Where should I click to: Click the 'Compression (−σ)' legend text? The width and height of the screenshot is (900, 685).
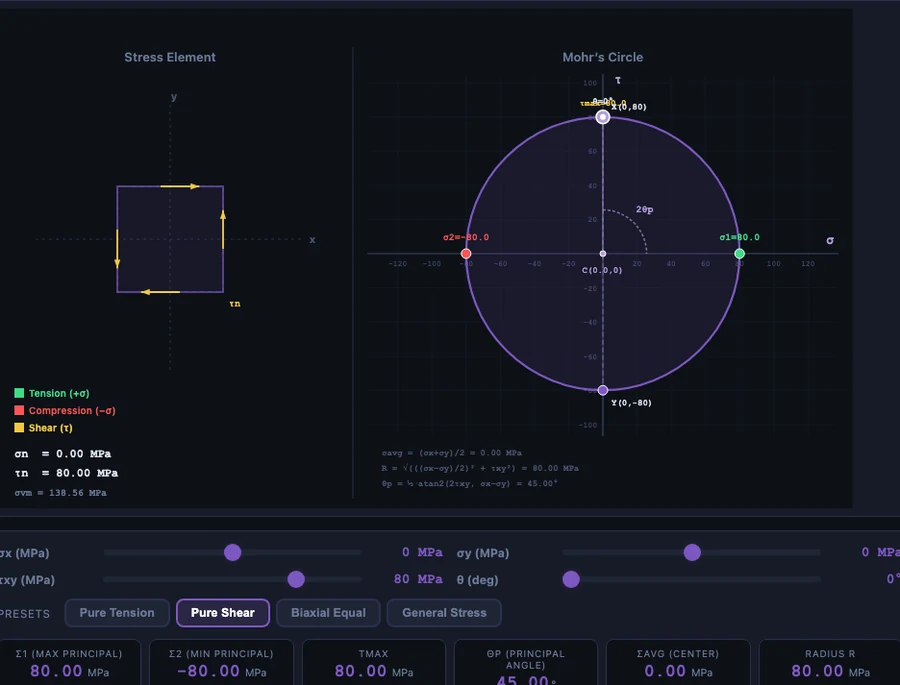click(x=72, y=411)
